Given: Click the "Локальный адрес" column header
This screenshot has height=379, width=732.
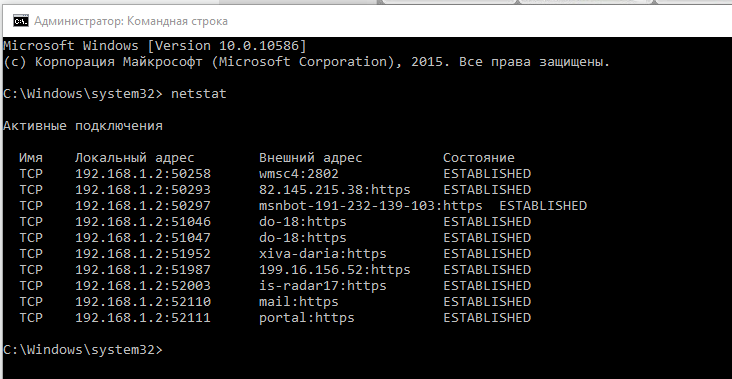Looking at the screenshot, I should pyautogui.click(x=134, y=158).
